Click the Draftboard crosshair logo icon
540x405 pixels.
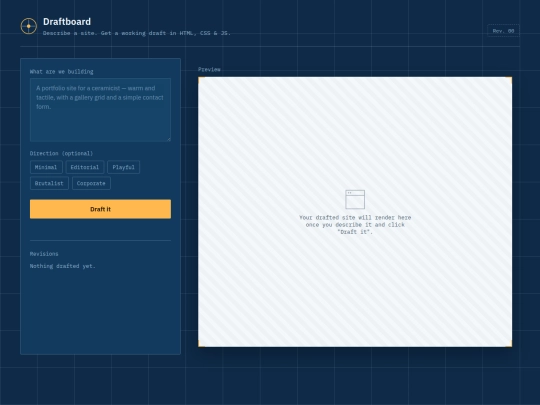[29, 26]
